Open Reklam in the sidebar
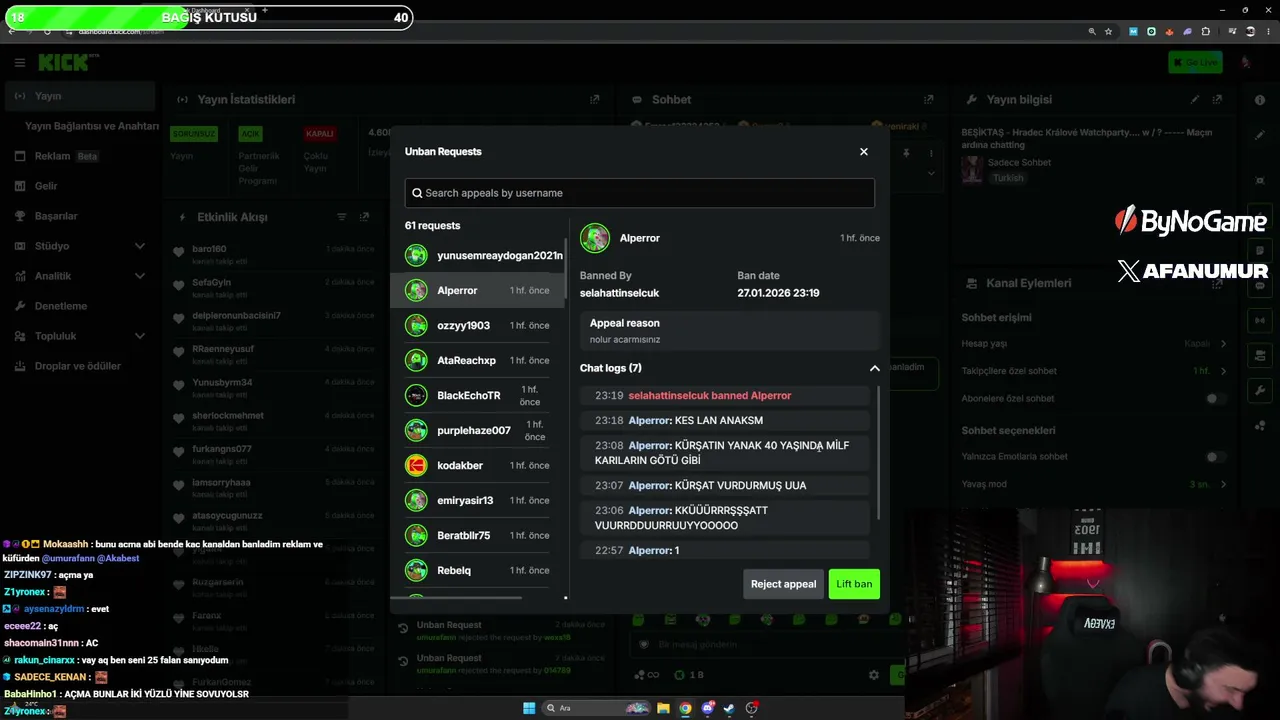 (x=80, y=156)
